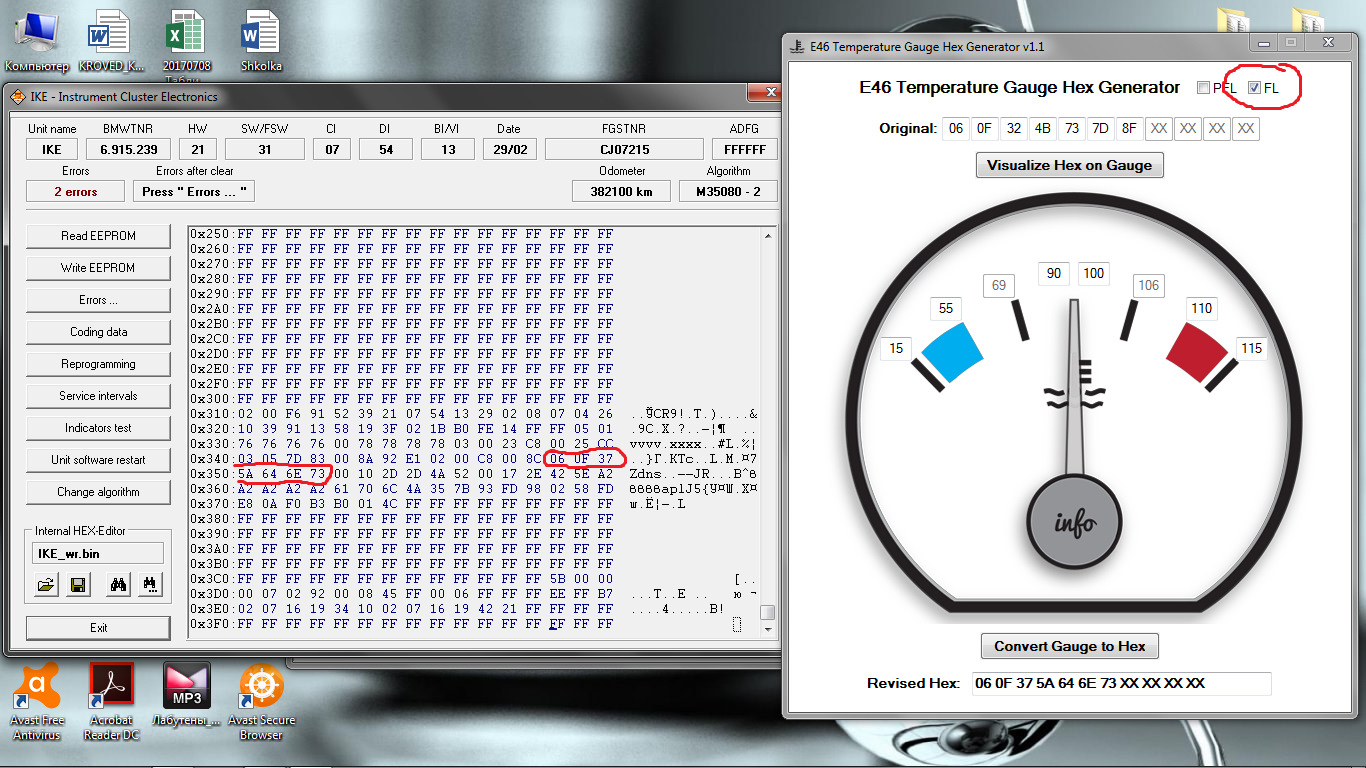Enable the PFL checkbox
This screenshot has width=1366, height=768.
click(1203, 88)
